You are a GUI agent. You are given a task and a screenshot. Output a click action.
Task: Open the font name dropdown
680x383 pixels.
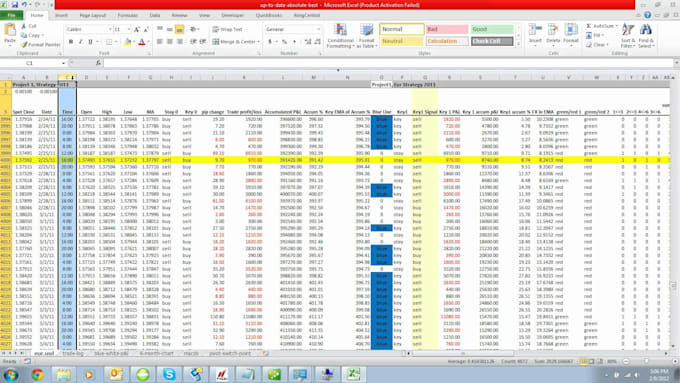[x=110, y=29]
